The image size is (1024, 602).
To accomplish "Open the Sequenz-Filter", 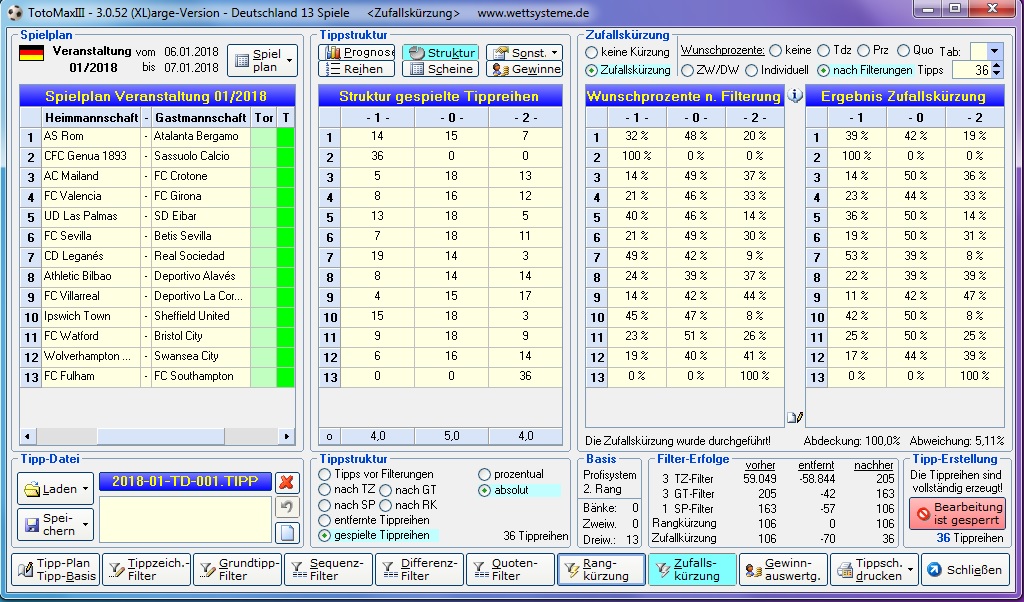I will tap(328, 570).
